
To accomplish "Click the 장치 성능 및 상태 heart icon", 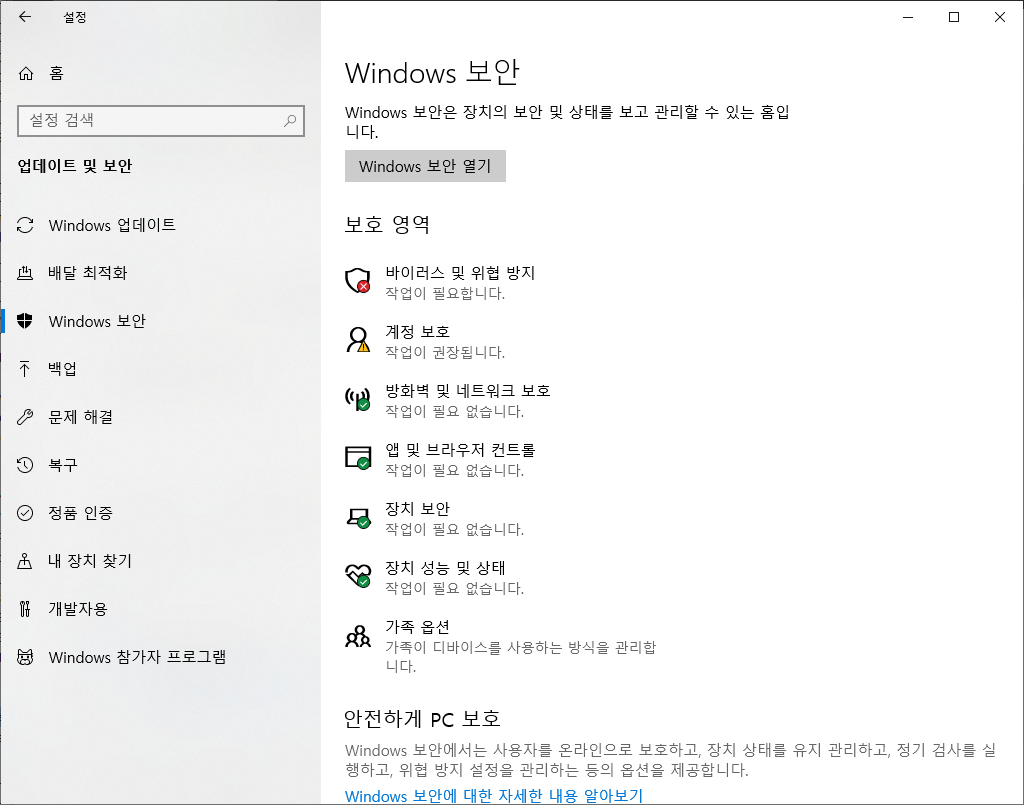I will [x=357, y=575].
